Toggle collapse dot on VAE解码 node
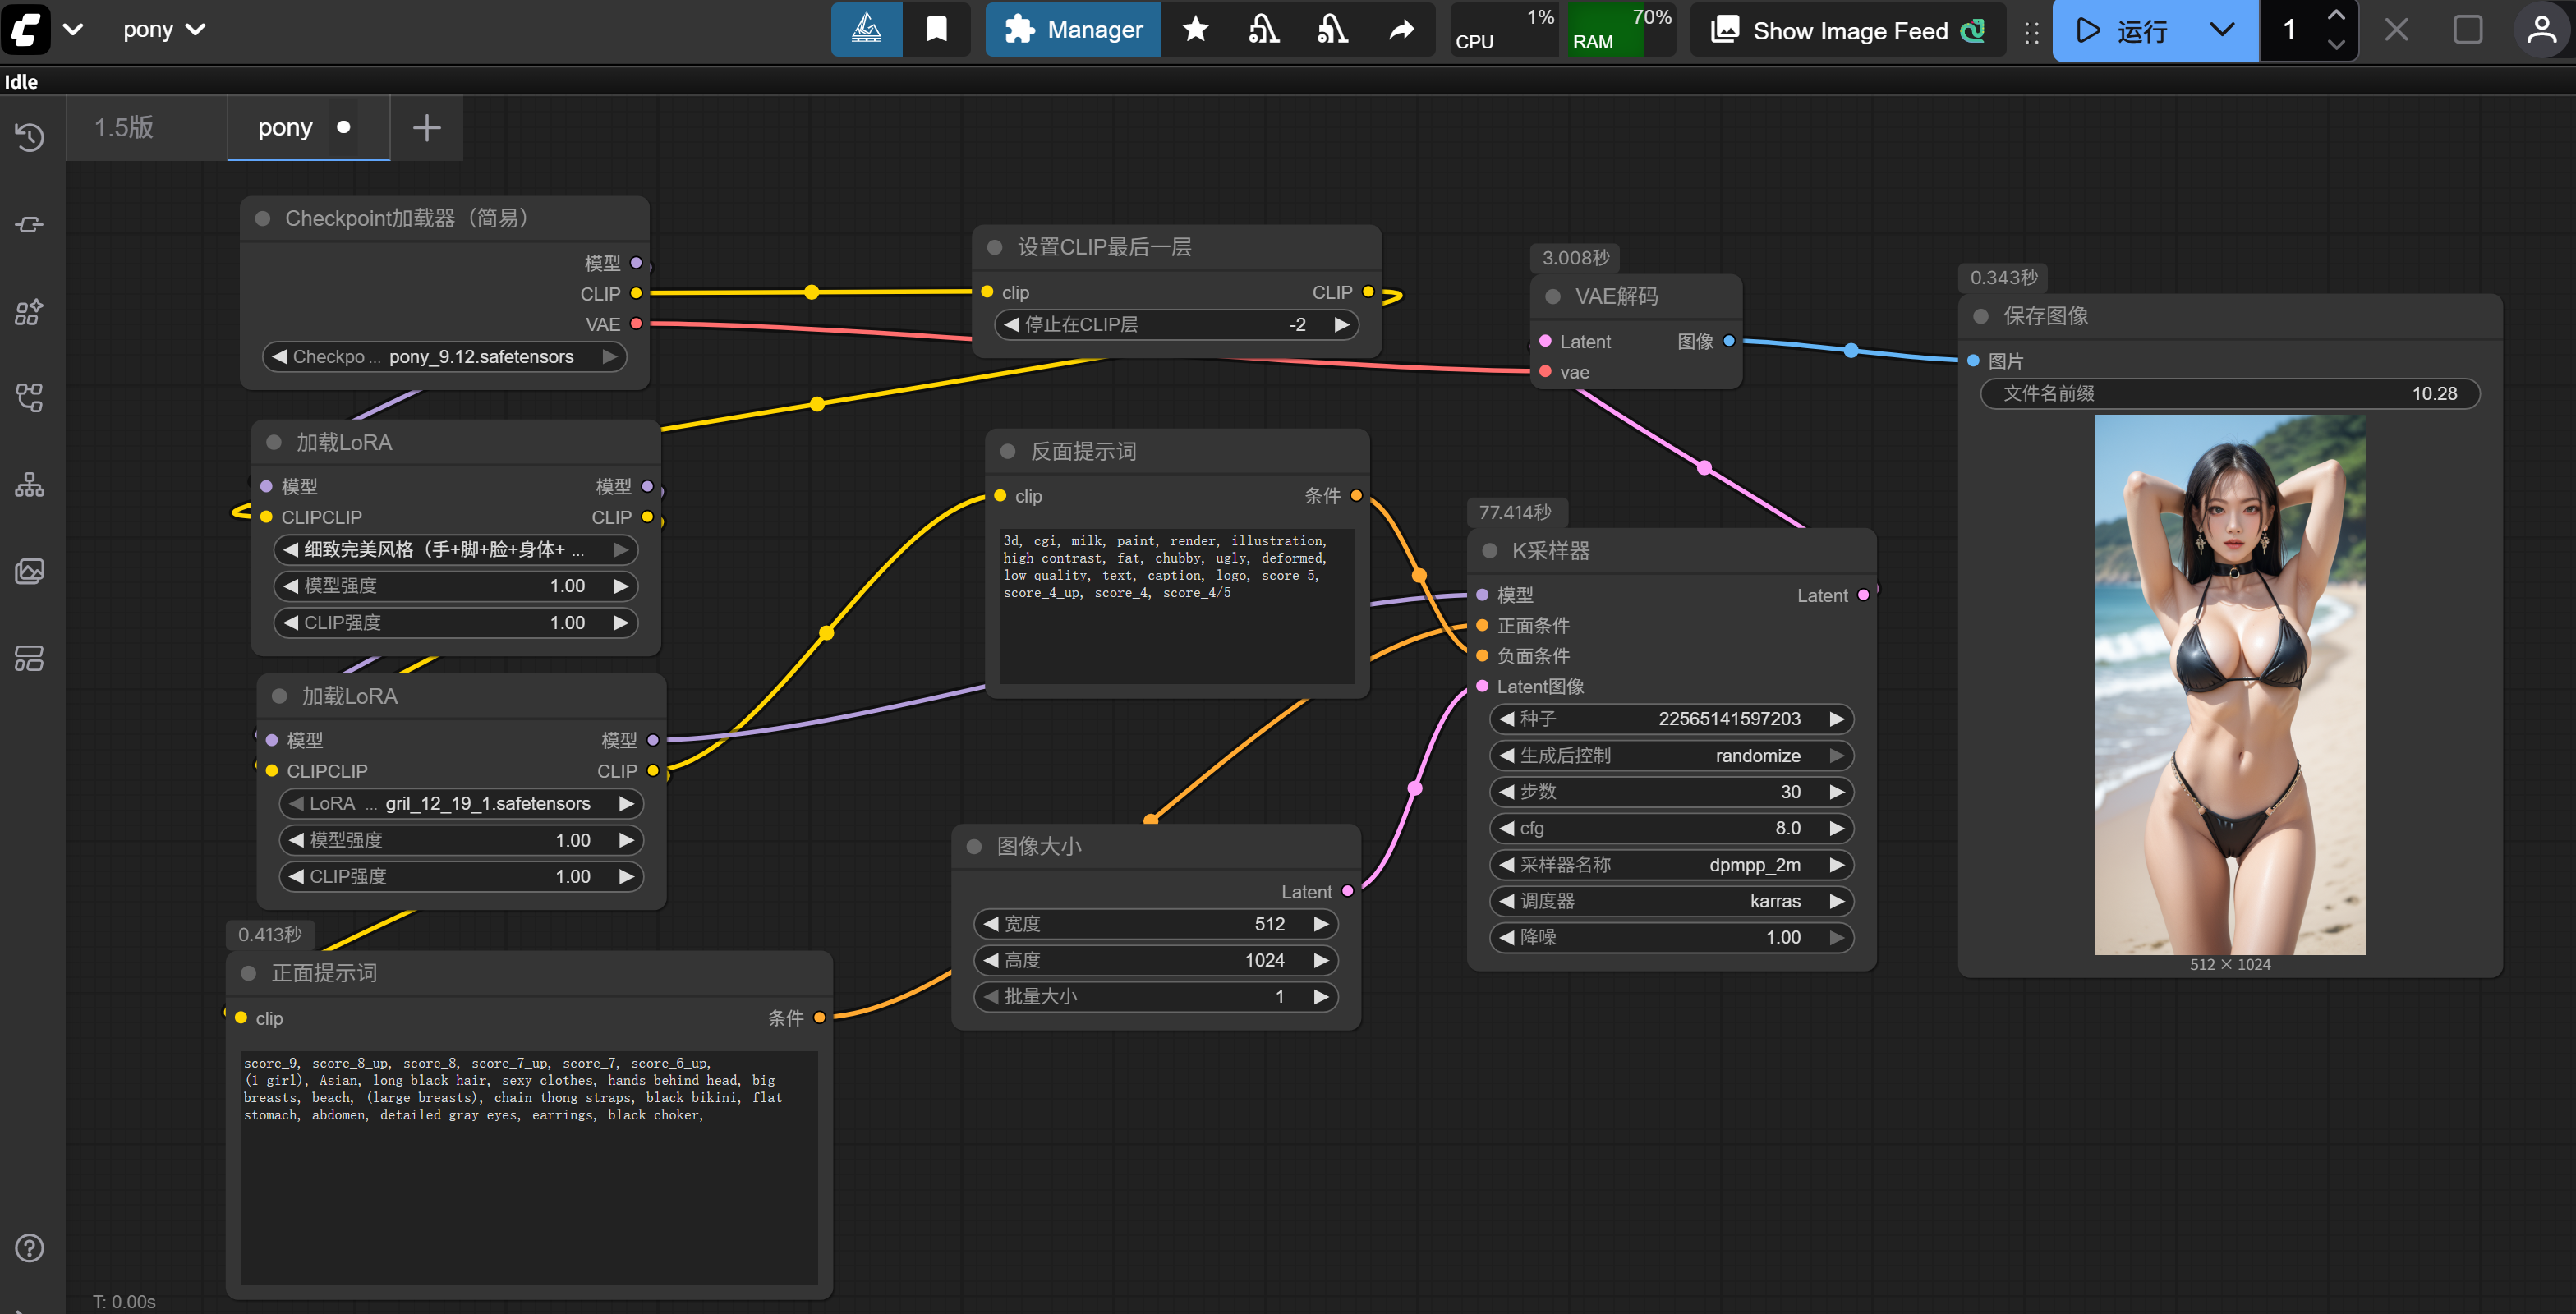 pos(1552,297)
